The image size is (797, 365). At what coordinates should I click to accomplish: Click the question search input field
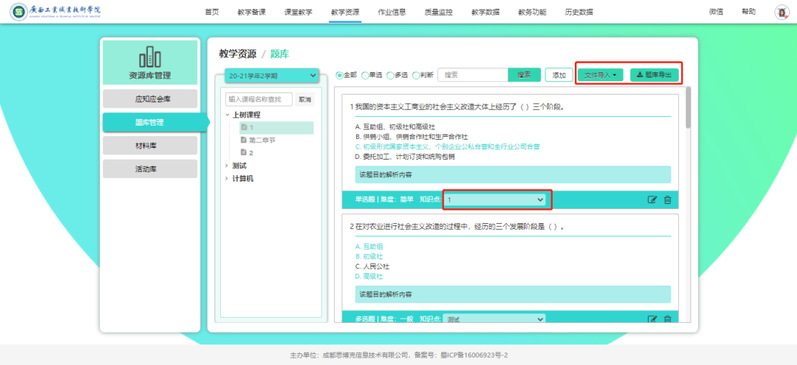point(473,75)
